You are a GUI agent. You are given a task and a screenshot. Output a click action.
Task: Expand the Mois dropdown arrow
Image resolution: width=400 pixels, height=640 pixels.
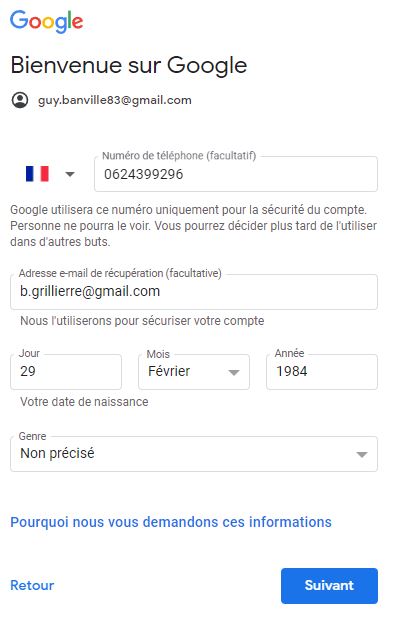coord(233,372)
